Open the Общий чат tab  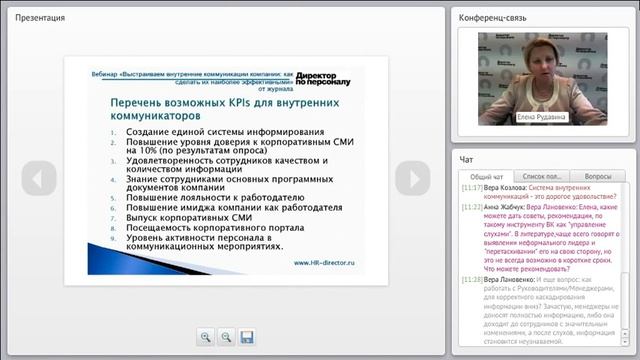pyautogui.click(x=486, y=177)
